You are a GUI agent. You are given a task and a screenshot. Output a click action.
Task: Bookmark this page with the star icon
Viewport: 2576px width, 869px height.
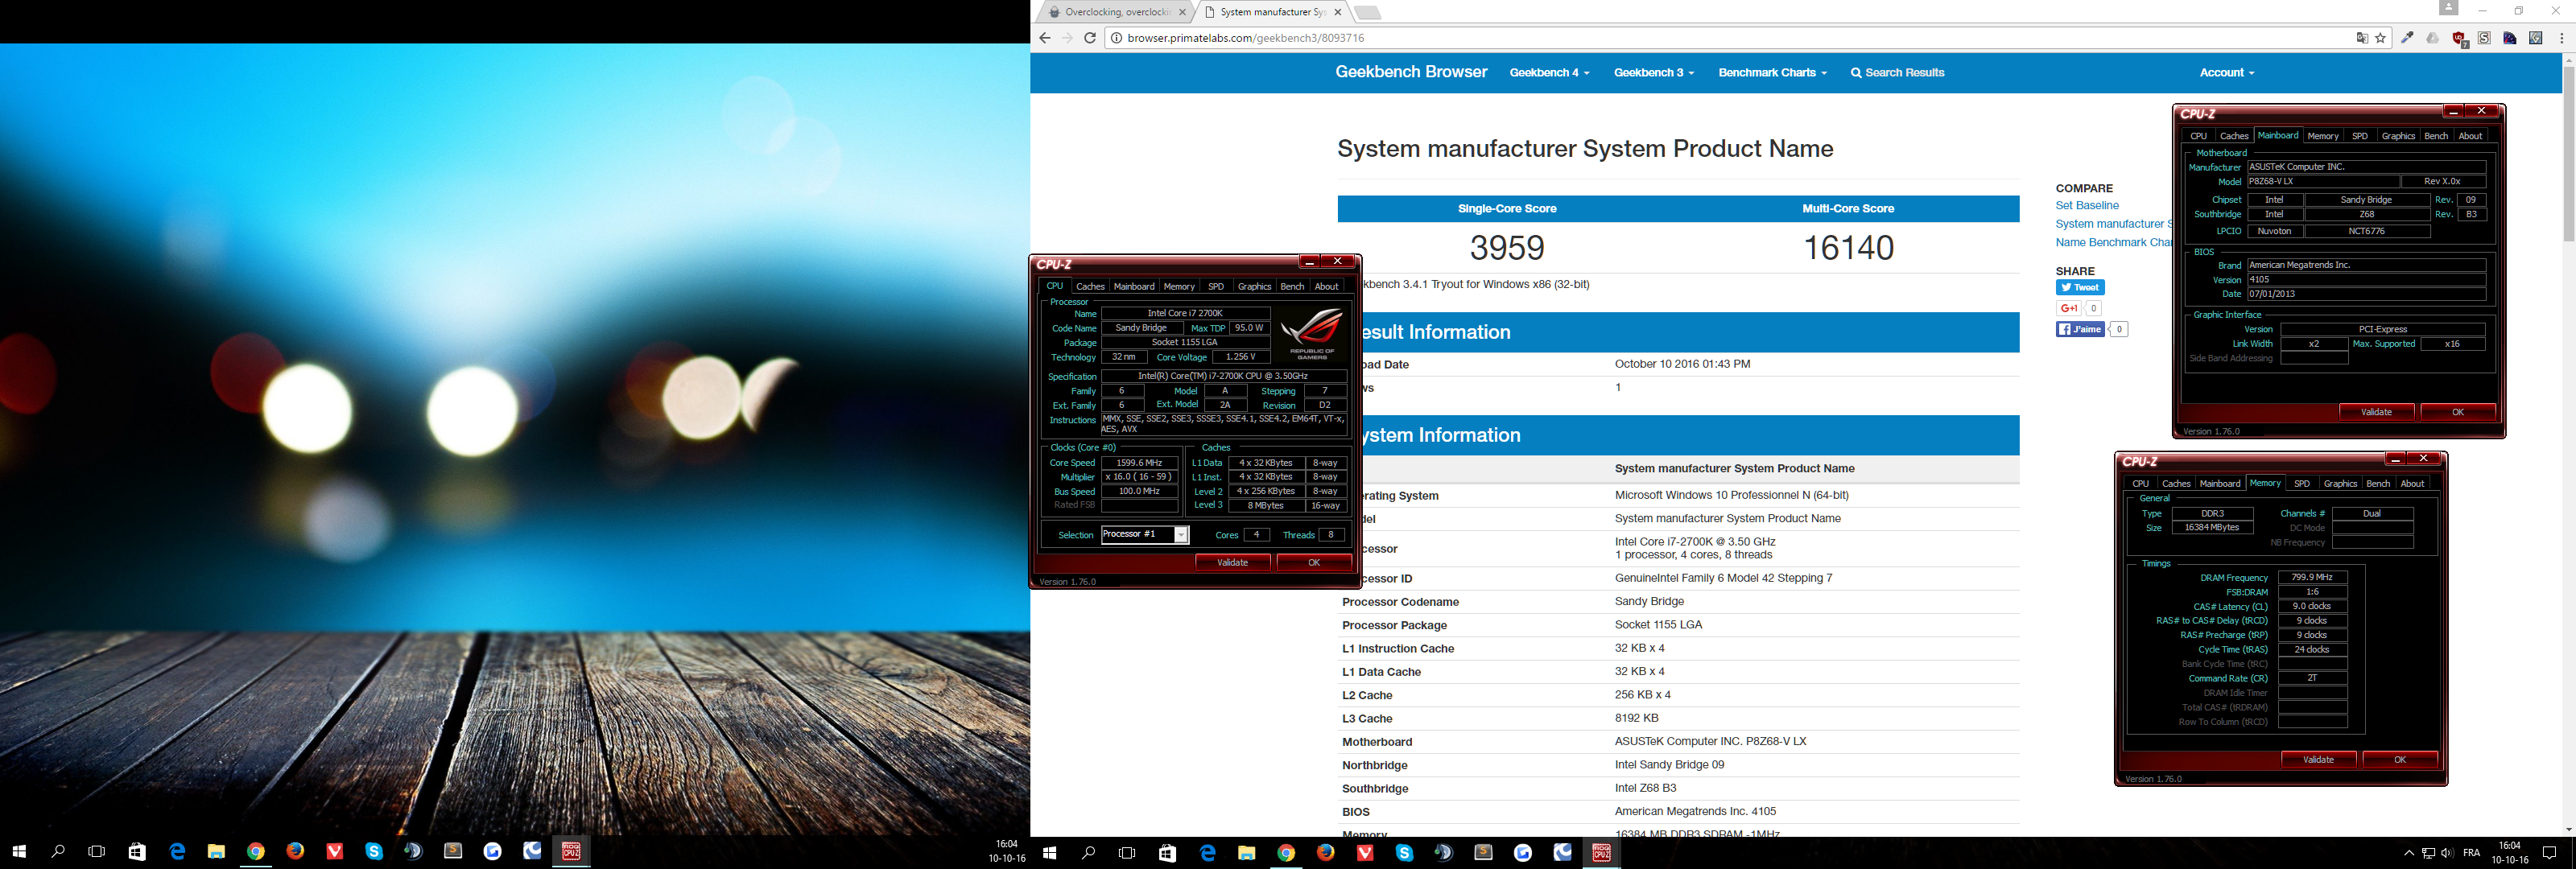(x=2381, y=38)
